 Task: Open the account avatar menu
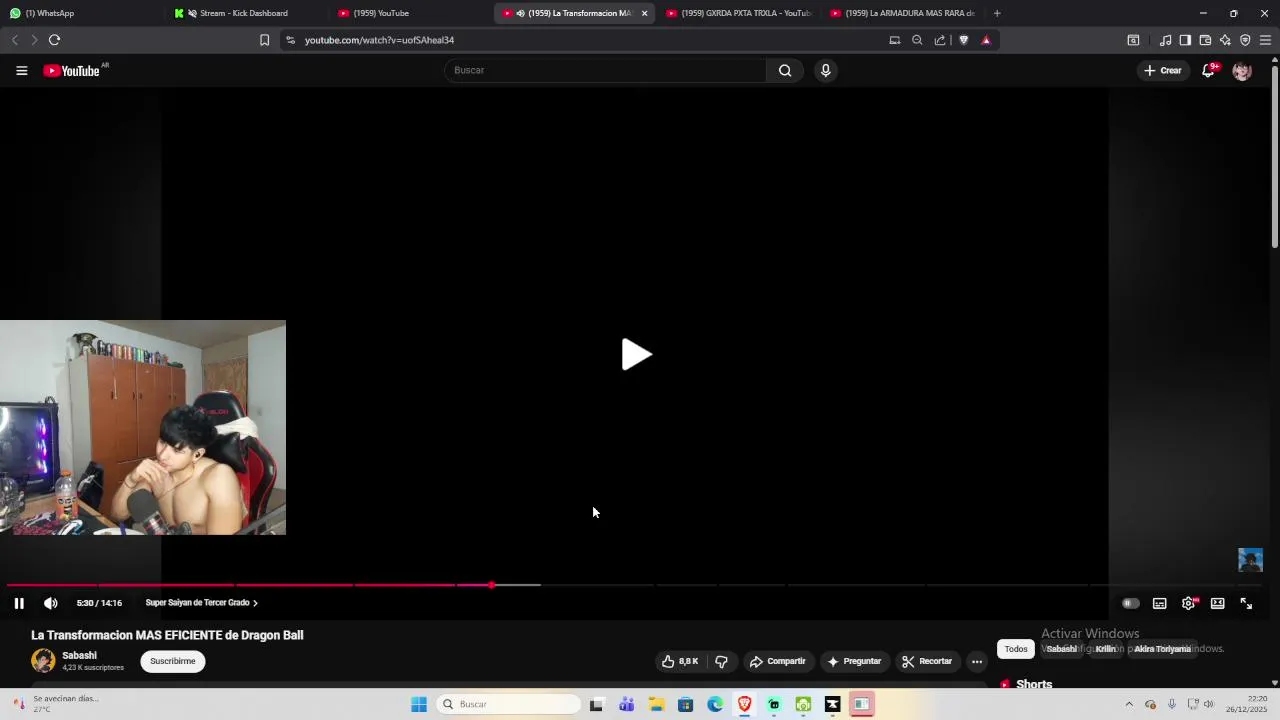[1242, 71]
